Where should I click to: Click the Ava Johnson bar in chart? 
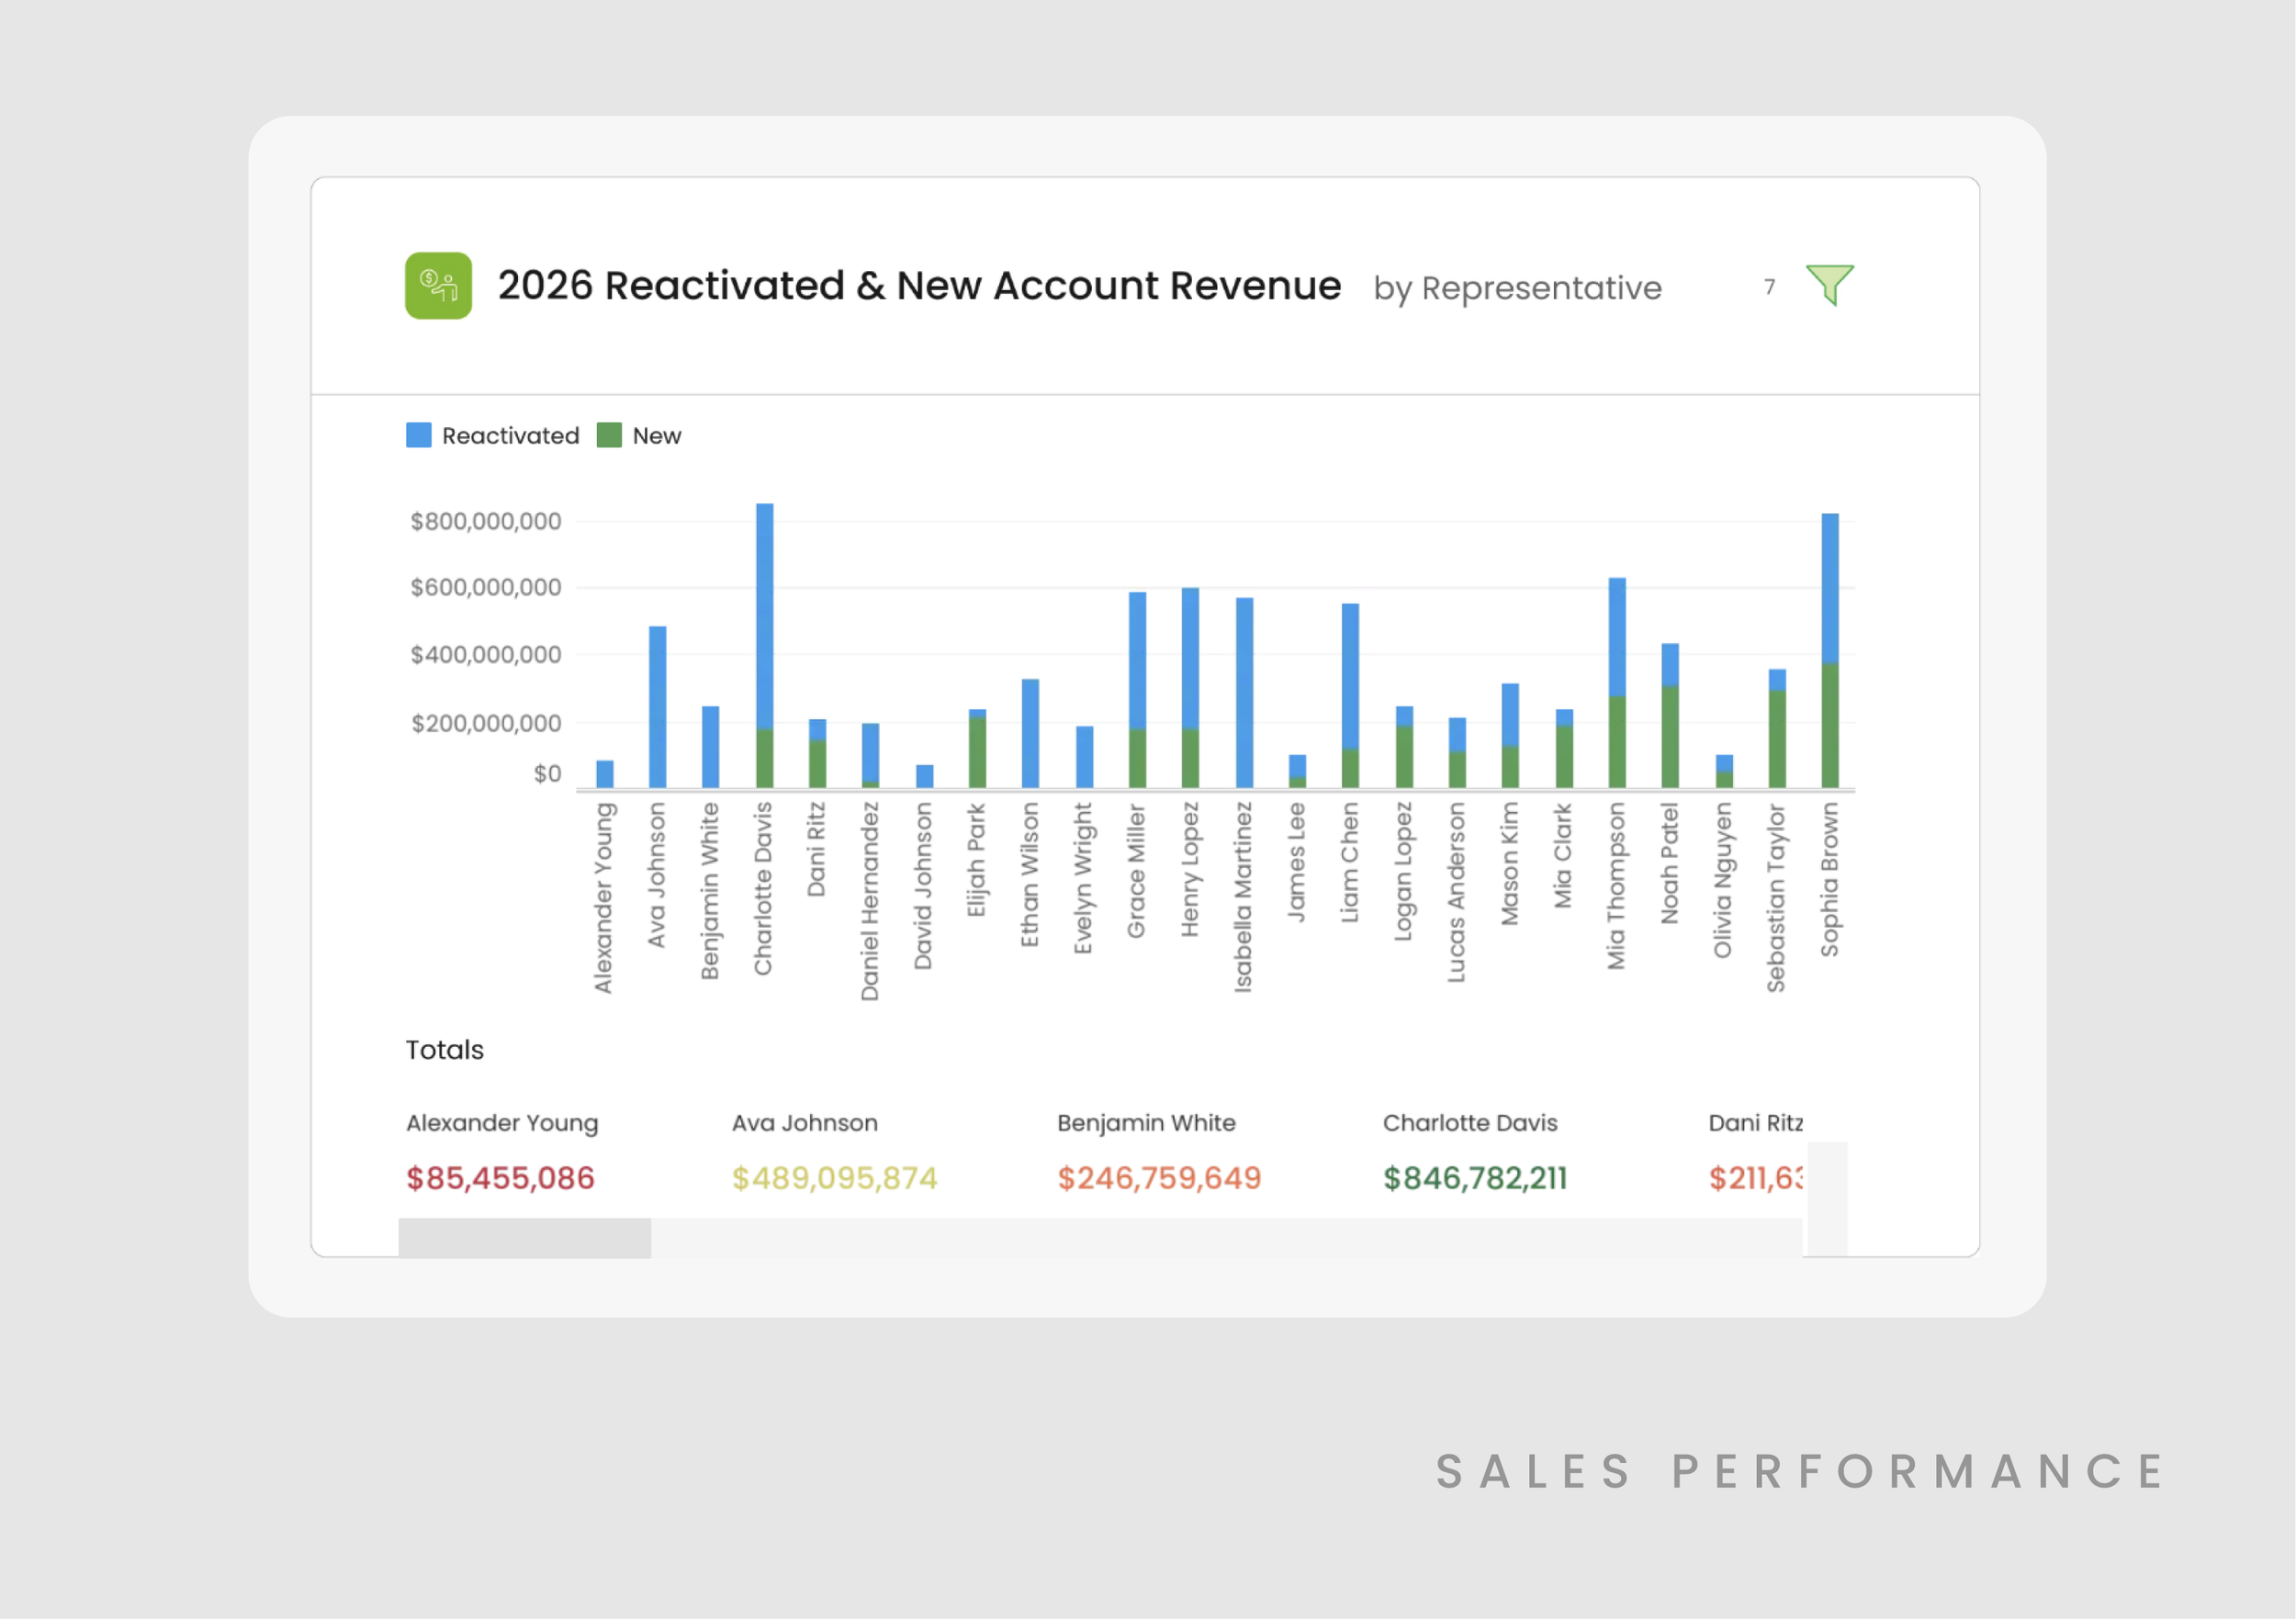658,707
